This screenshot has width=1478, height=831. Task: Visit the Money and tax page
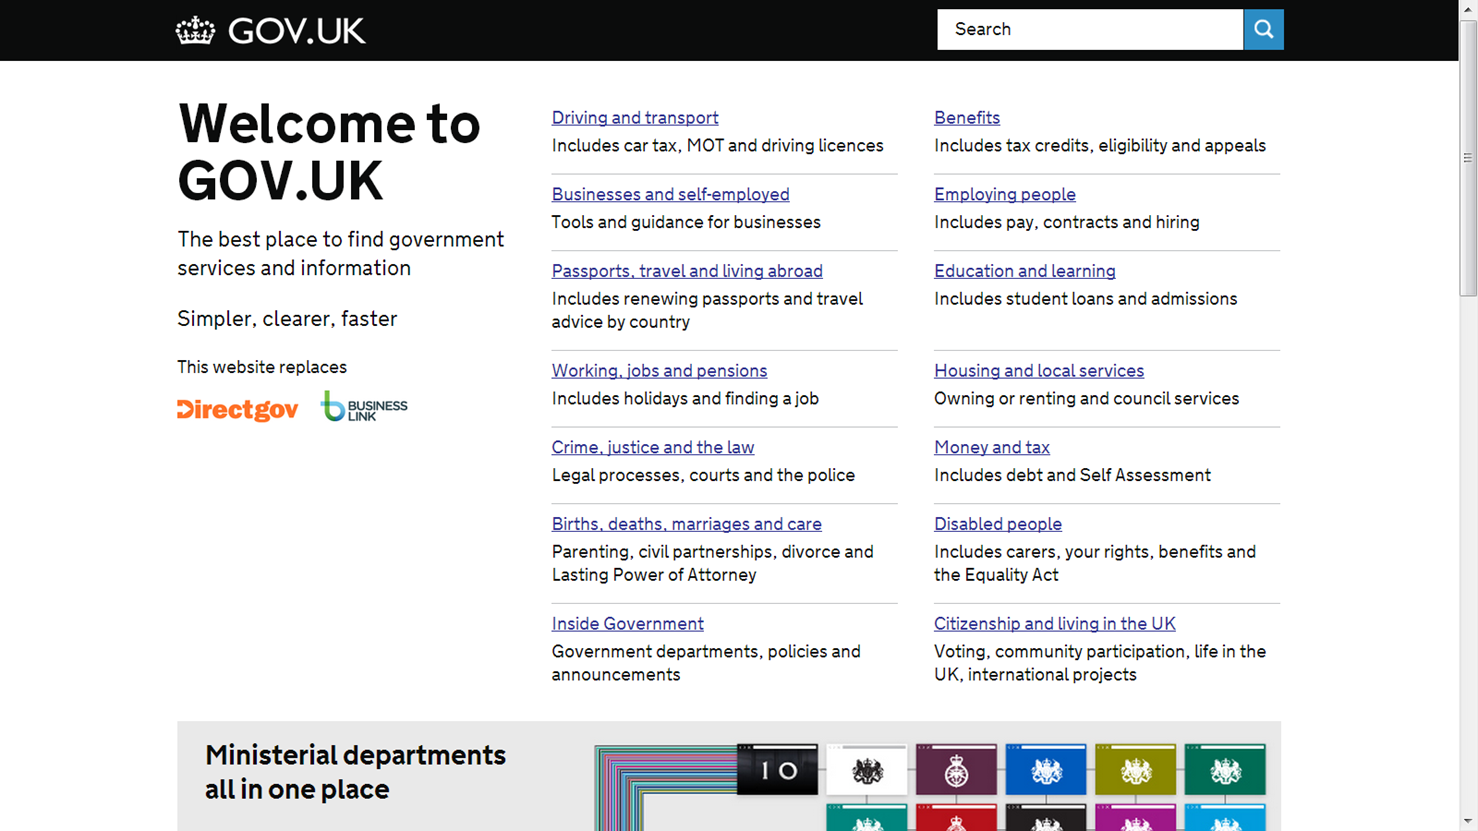pos(992,448)
